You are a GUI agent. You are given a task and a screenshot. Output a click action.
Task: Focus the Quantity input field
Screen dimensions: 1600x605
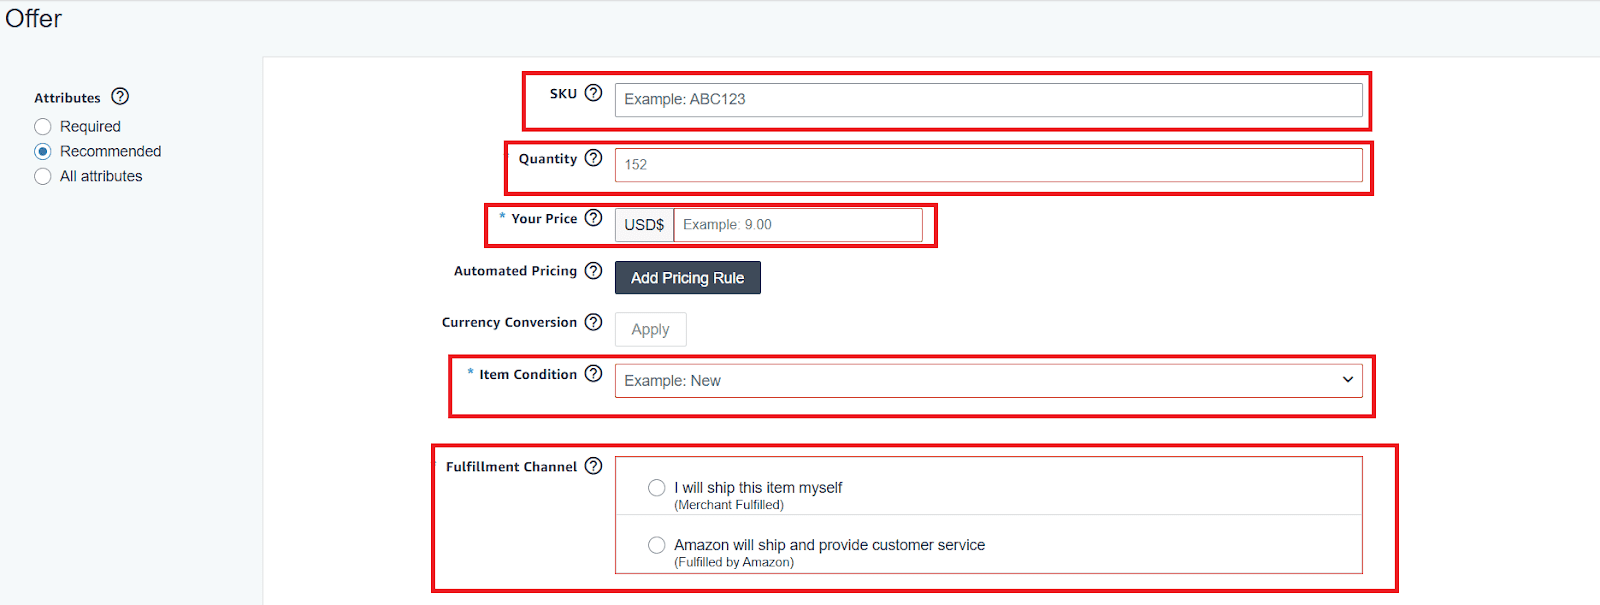point(987,165)
